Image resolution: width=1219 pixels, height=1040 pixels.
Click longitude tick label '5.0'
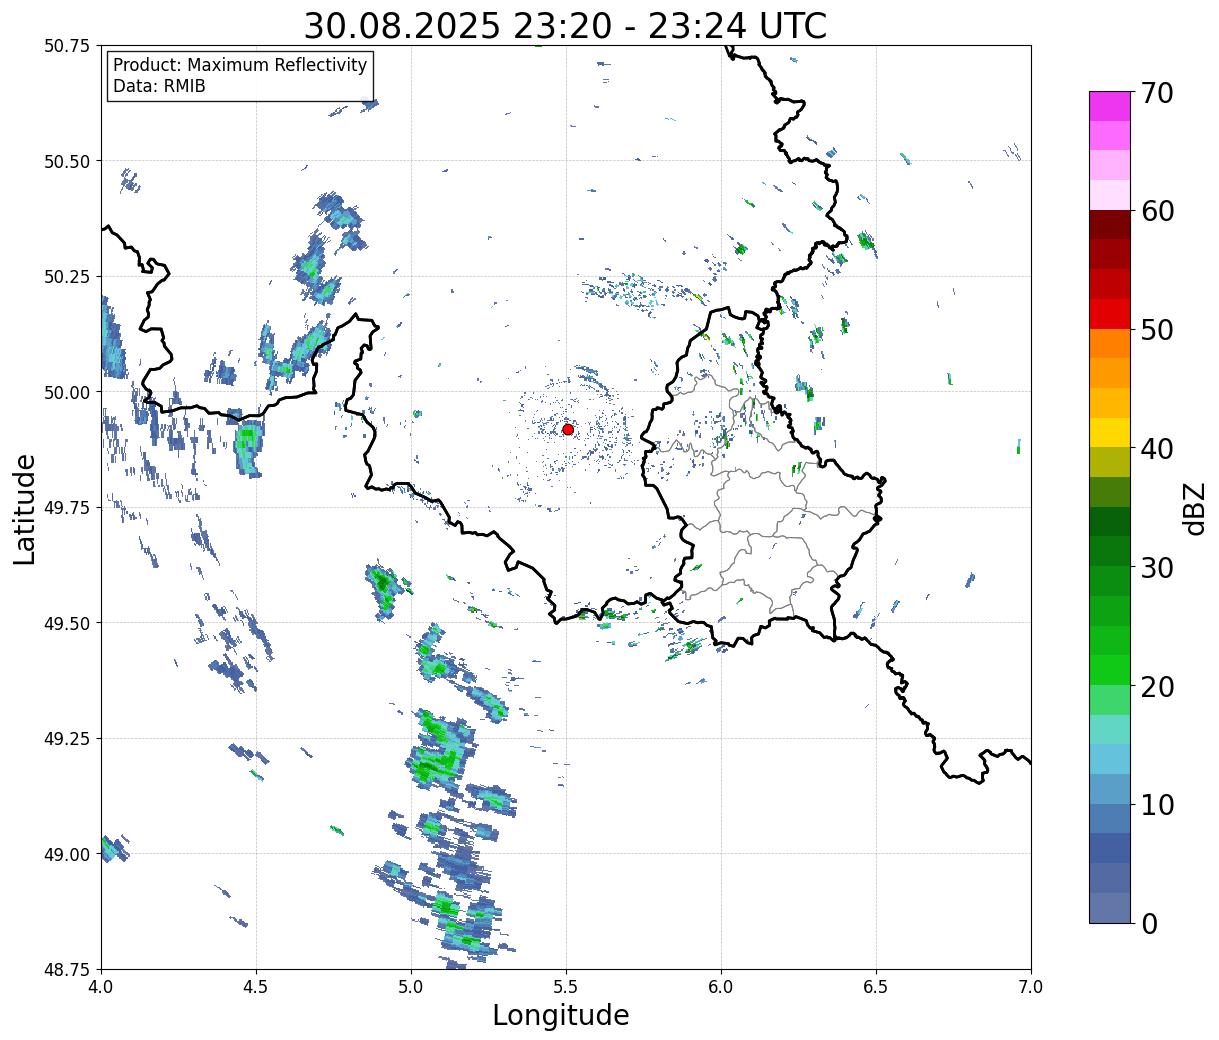(411, 987)
